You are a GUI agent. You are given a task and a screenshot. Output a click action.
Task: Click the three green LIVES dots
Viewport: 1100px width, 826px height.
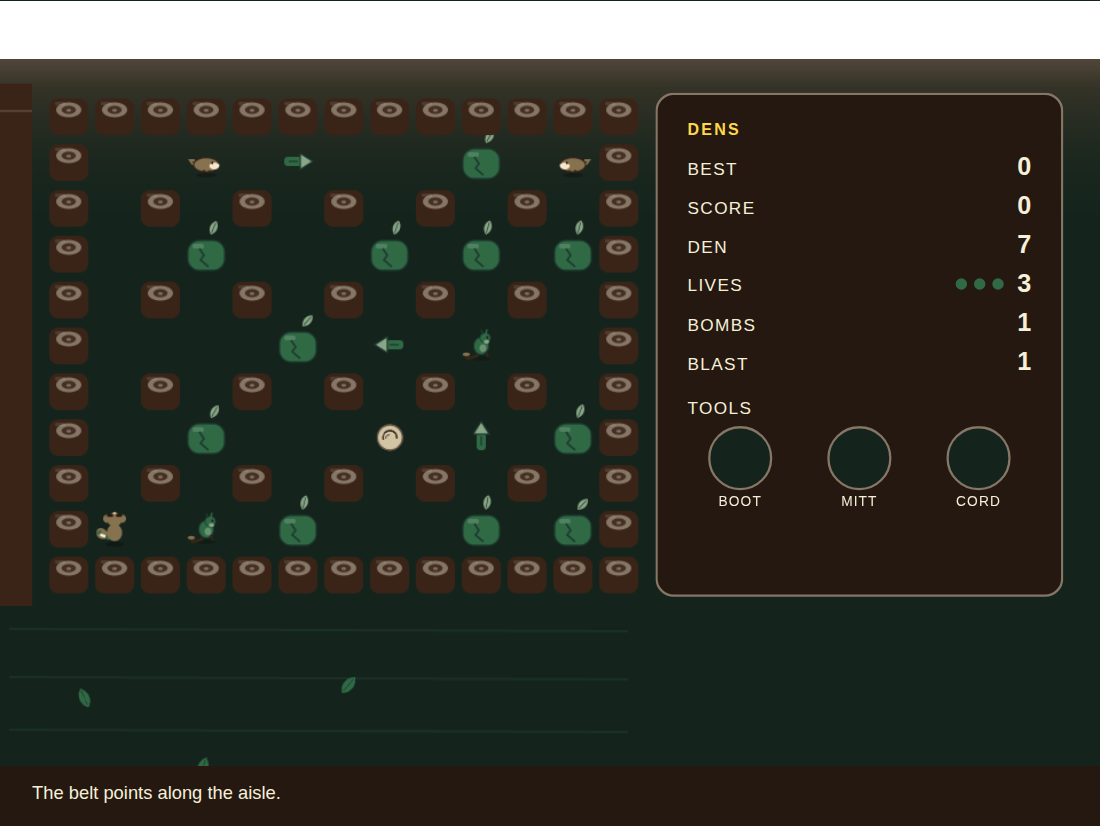point(979,284)
